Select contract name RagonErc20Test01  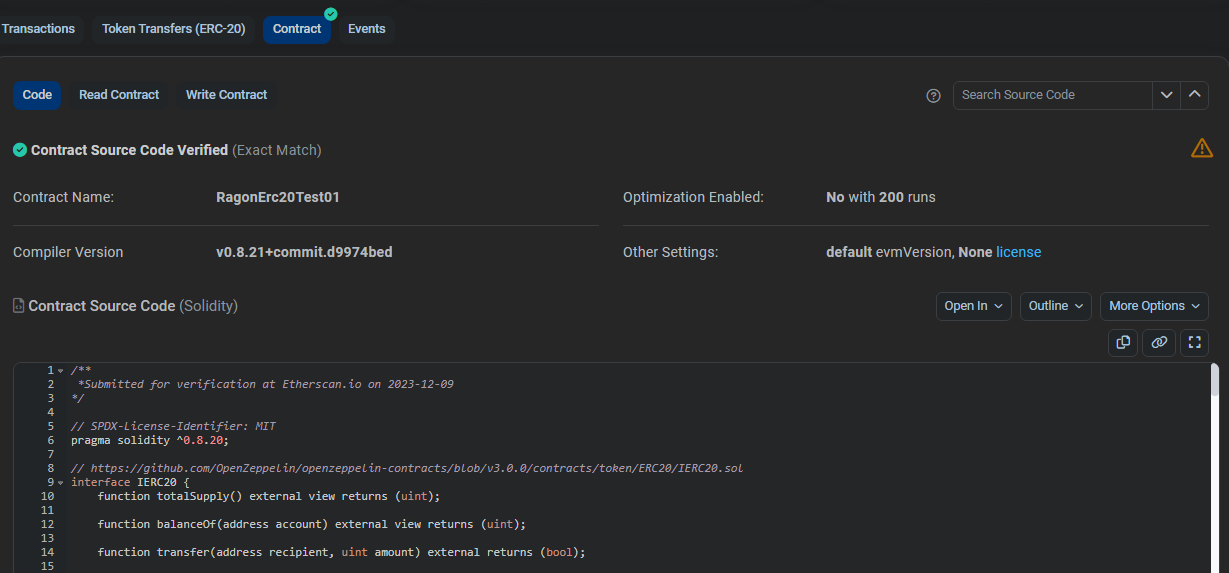[x=278, y=197]
